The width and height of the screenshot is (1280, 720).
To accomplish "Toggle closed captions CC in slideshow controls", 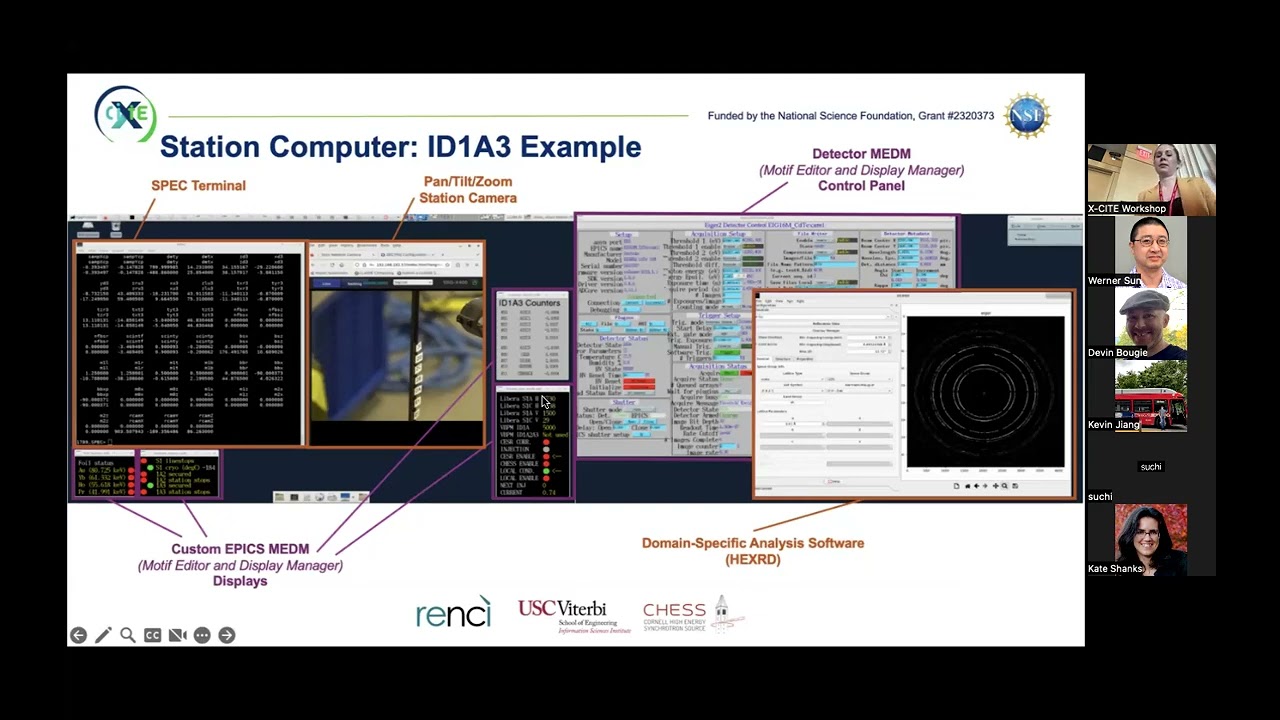I will [x=153, y=635].
